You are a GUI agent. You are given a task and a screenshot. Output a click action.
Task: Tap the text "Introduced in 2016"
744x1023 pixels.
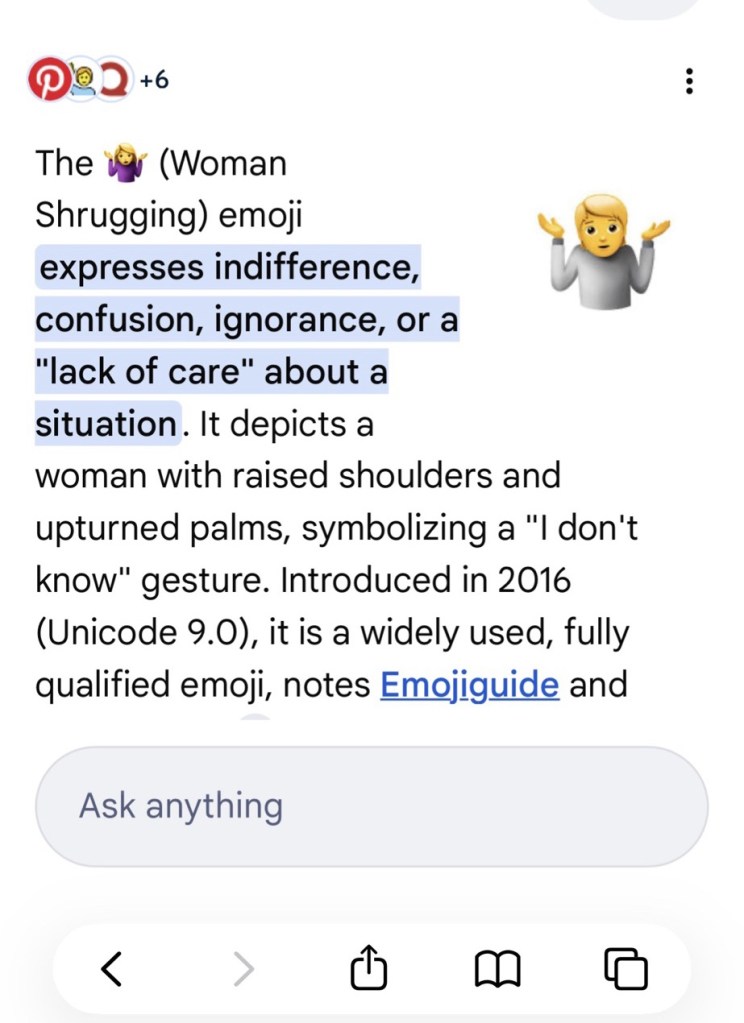pyautogui.click(x=425, y=580)
